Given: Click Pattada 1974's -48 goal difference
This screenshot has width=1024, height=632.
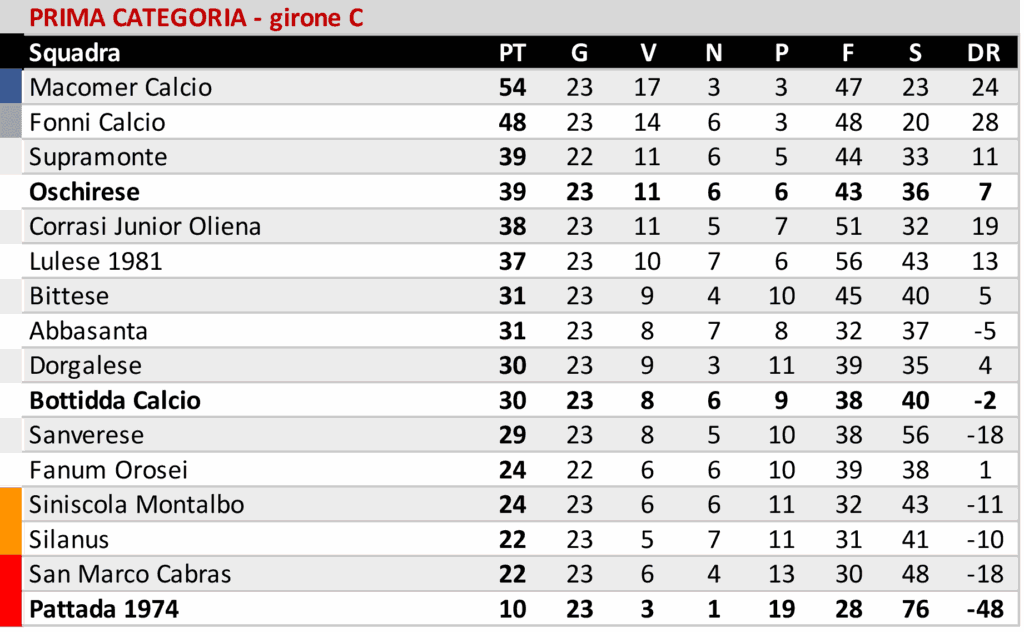Looking at the screenshot, I should pyautogui.click(x=983, y=608).
